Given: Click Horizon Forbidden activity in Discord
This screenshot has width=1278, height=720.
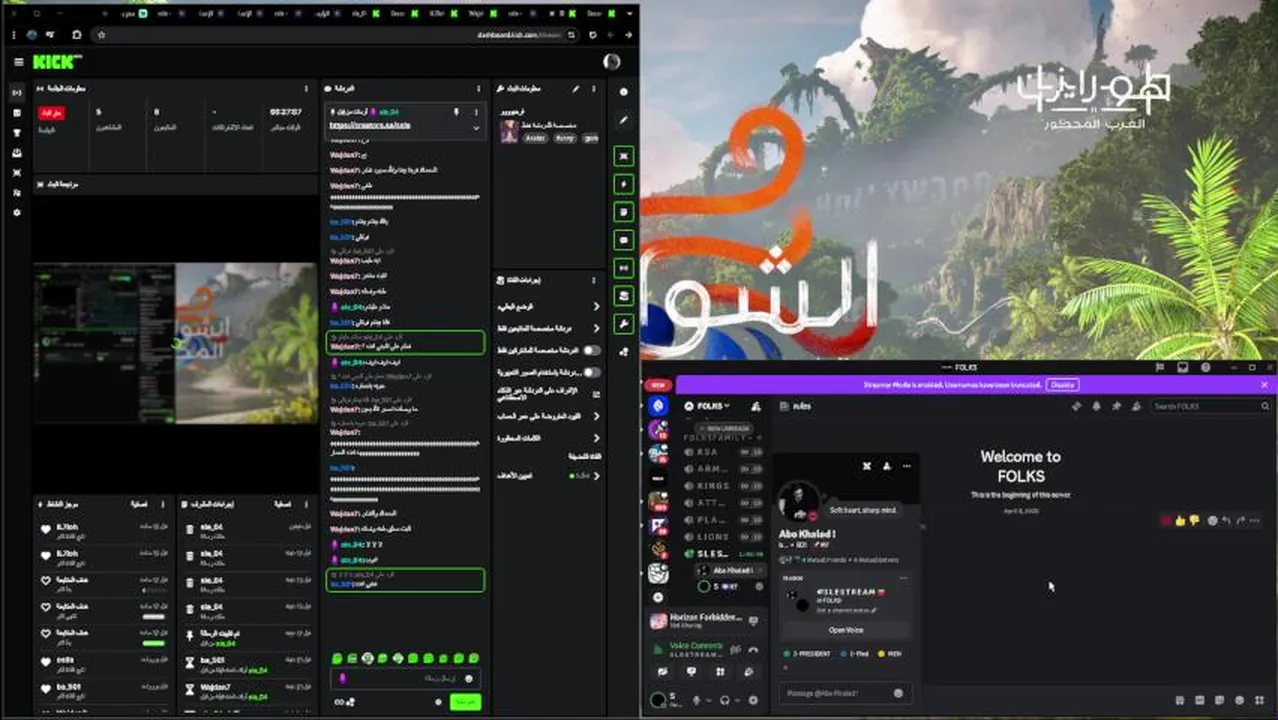Looking at the screenshot, I should (705, 621).
